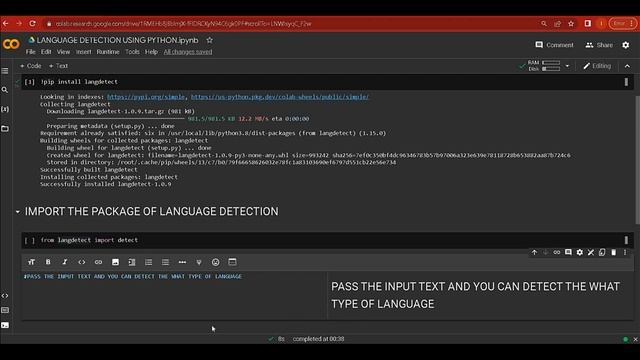Add numbered list in markdown toolbar

pyautogui.click(x=149, y=262)
